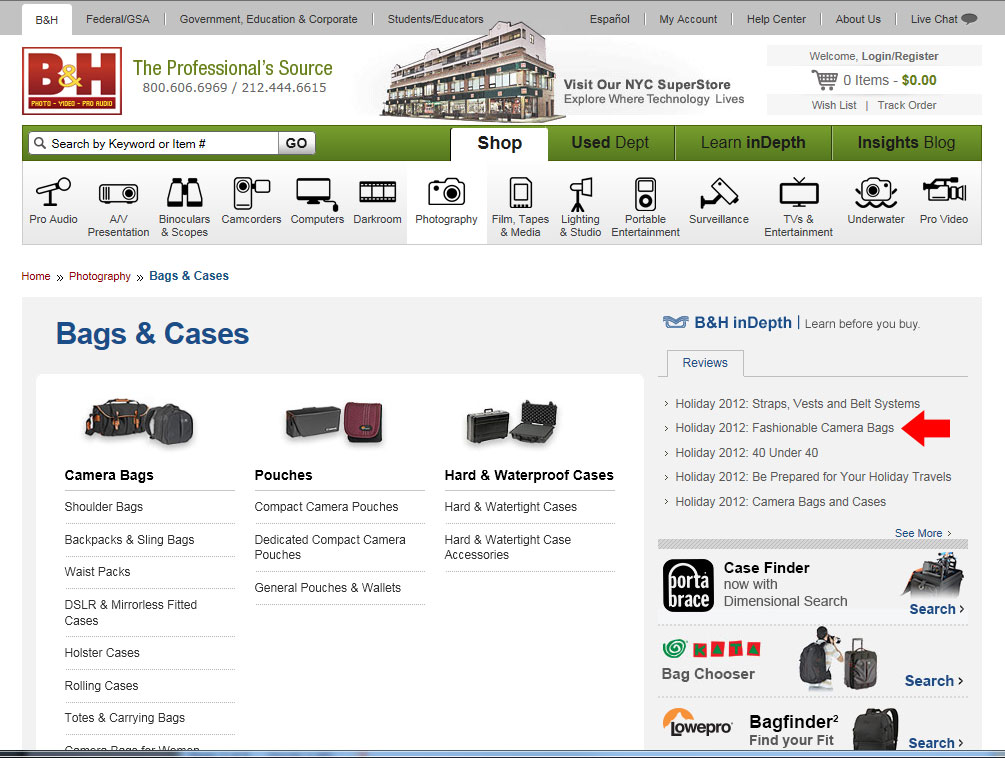The width and height of the screenshot is (1005, 758).
Task: Open the Underwater camera category
Action: pyautogui.click(x=876, y=201)
